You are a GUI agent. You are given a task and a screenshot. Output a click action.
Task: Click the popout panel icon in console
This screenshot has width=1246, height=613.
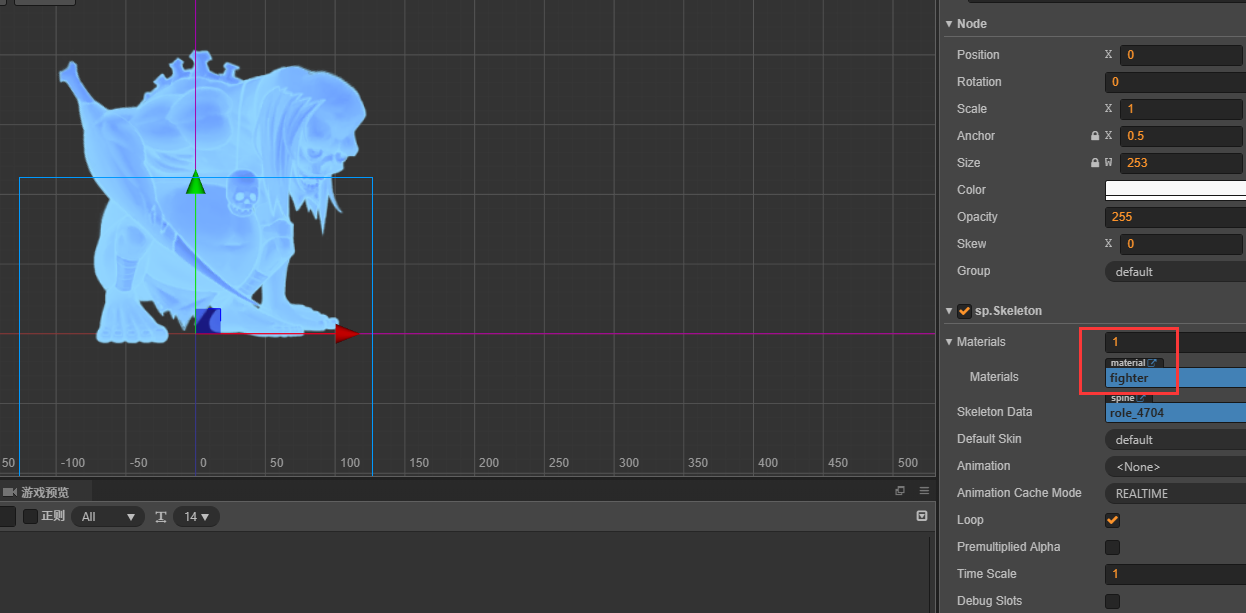pos(900,491)
